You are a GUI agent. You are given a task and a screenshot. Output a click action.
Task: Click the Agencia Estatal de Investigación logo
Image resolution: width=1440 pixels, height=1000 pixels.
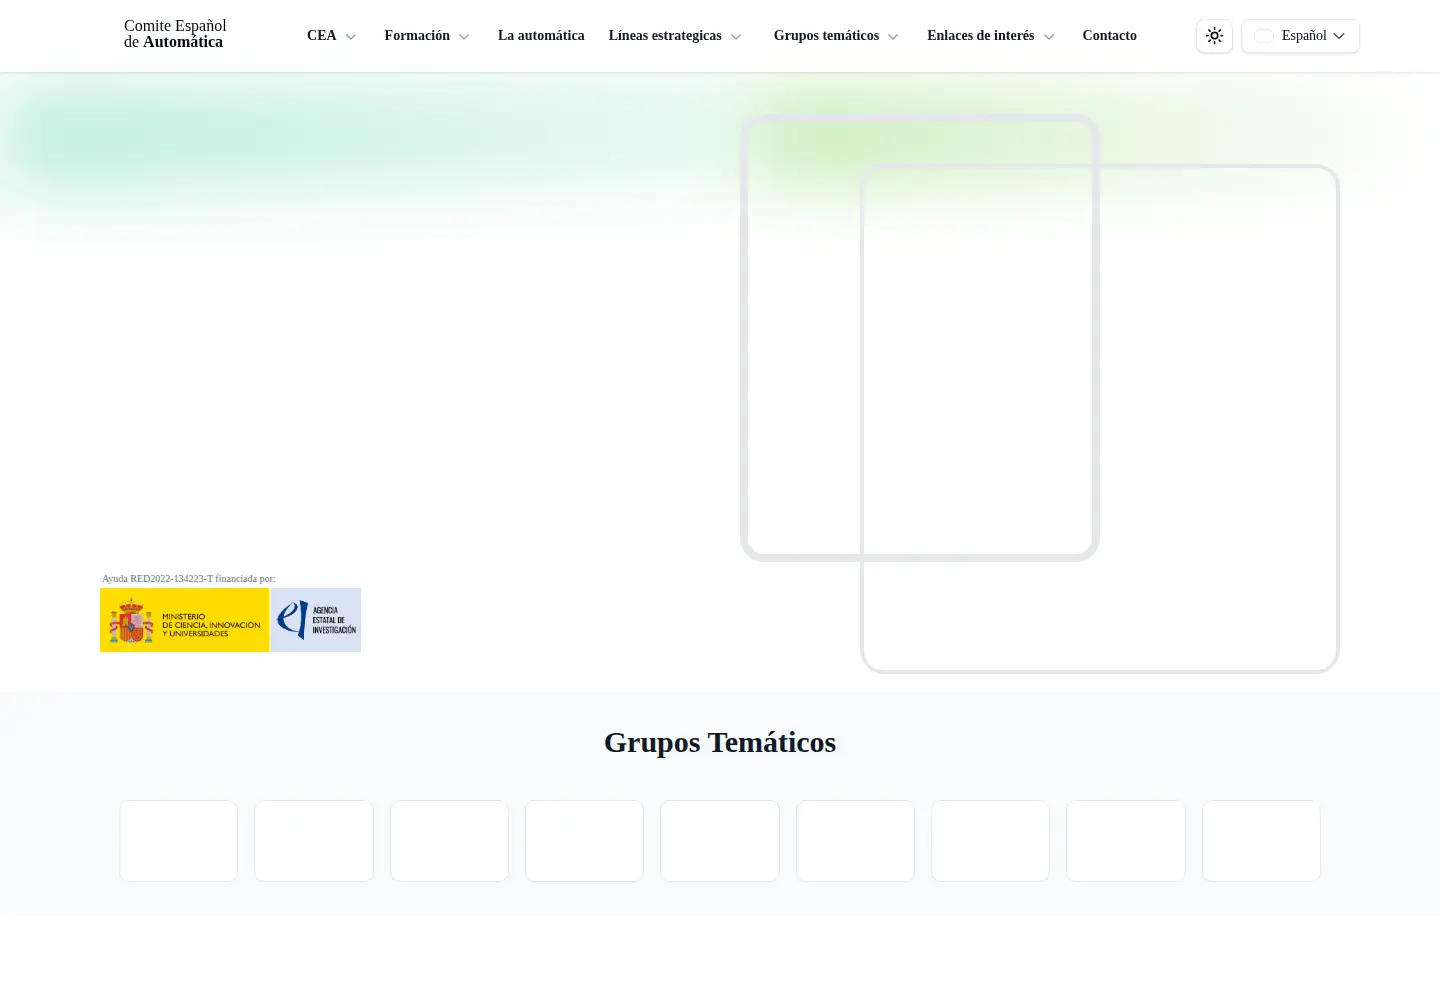316,620
